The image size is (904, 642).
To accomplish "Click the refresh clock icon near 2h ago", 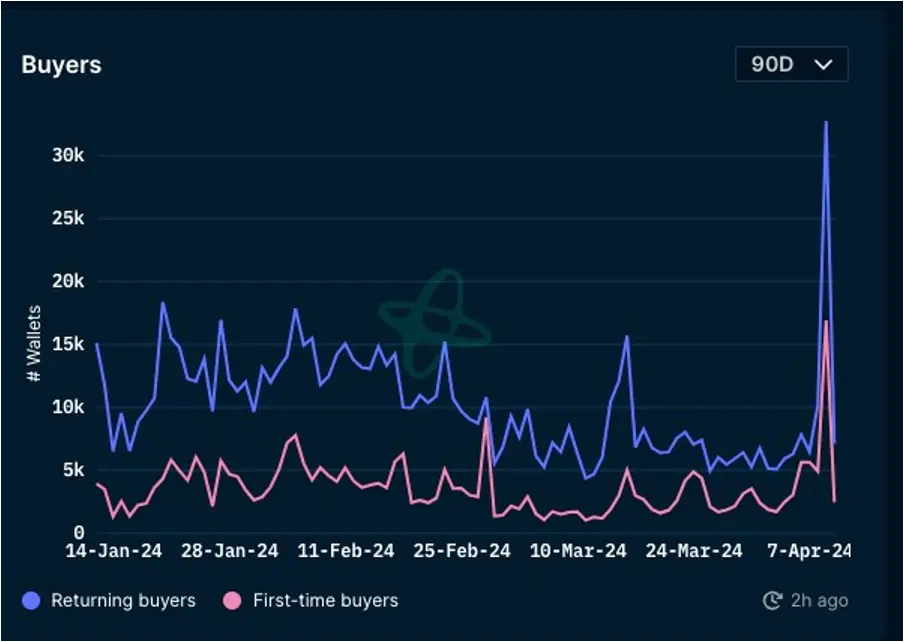I will [773, 601].
